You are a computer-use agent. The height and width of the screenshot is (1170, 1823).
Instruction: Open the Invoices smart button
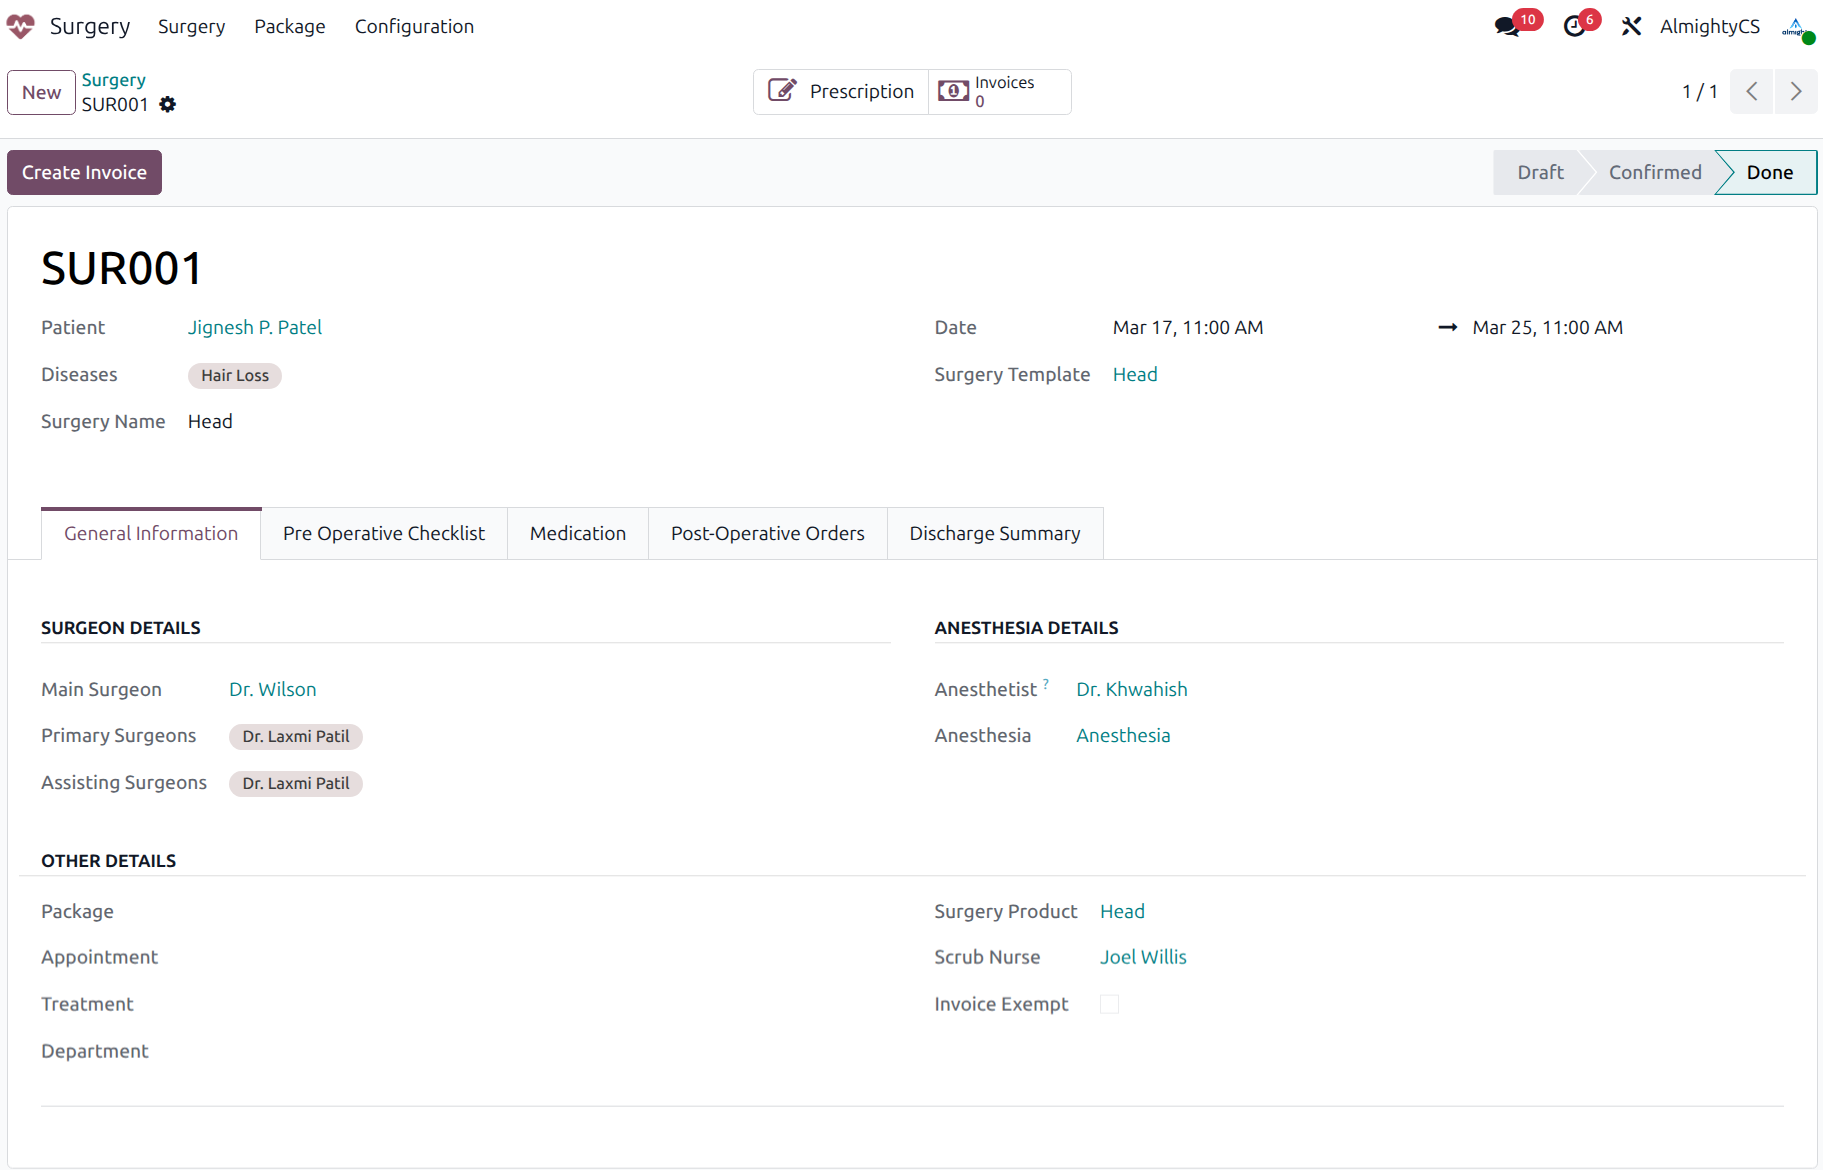(x=999, y=92)
